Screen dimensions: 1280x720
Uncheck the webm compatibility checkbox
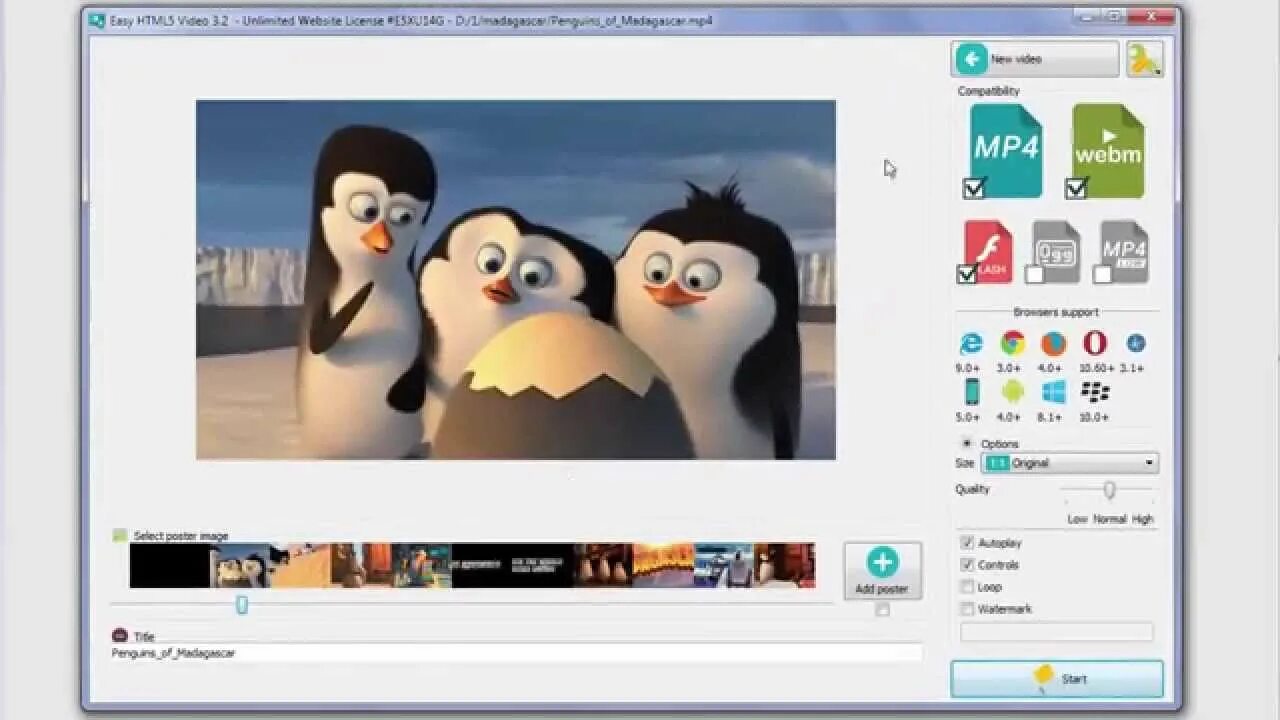pyautogui.click(x=1076, y=187)
